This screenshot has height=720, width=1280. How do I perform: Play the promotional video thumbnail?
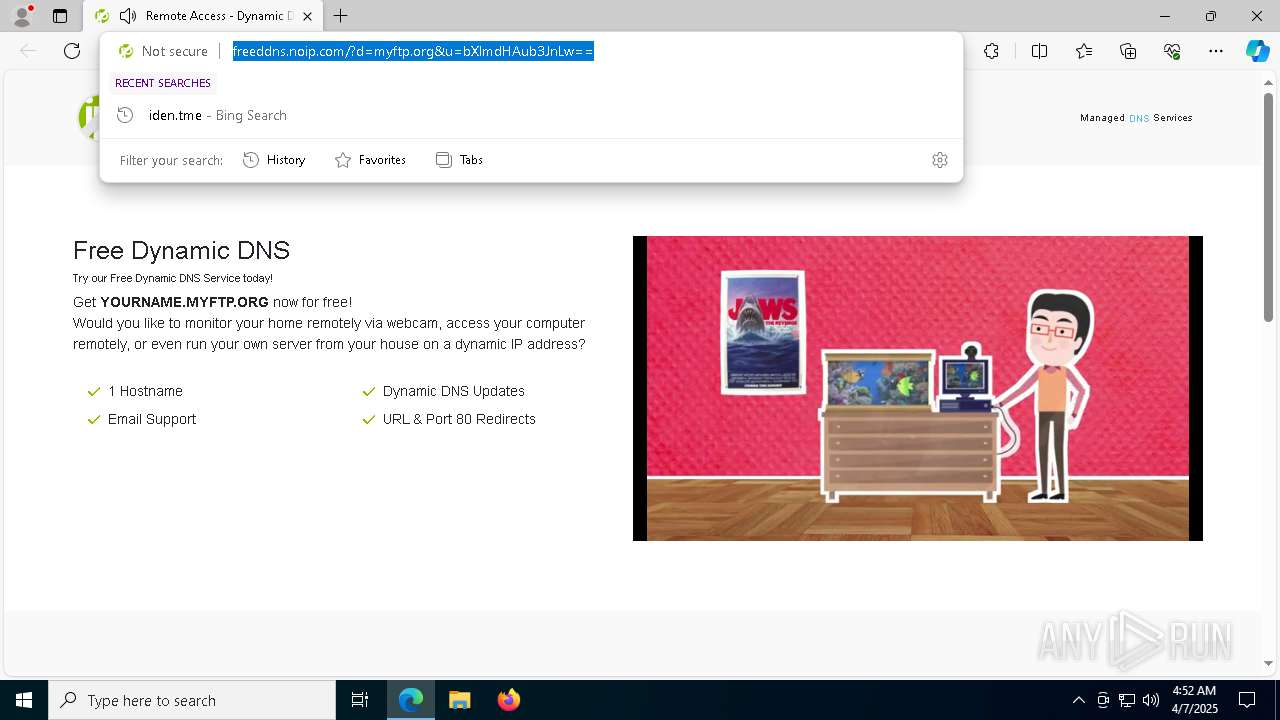coord(917,388)
